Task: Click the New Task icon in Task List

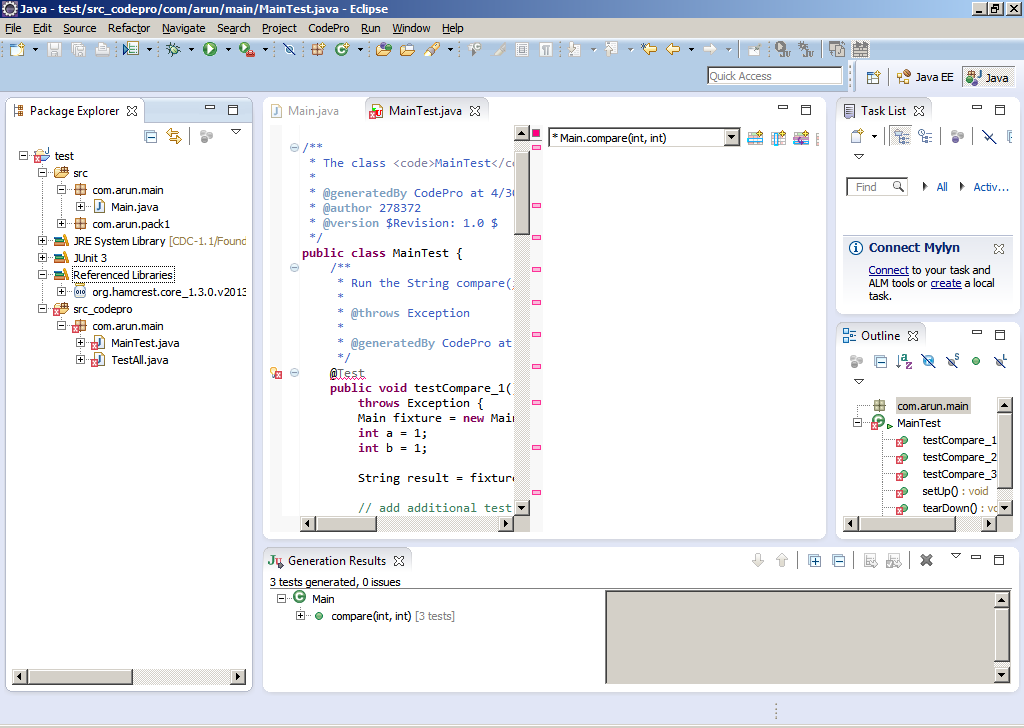Action: click(857, 136)
